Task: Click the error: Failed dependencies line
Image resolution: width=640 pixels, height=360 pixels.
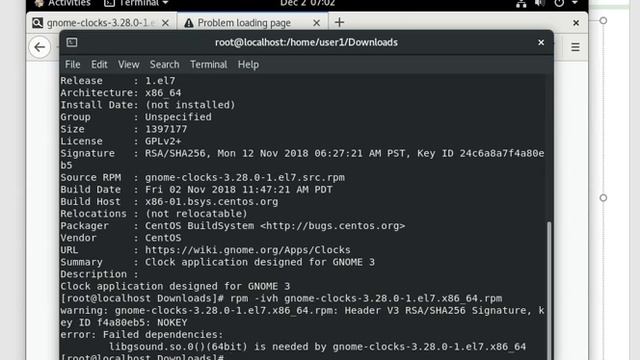Action: pyautogui.click(x=142, y=335)
